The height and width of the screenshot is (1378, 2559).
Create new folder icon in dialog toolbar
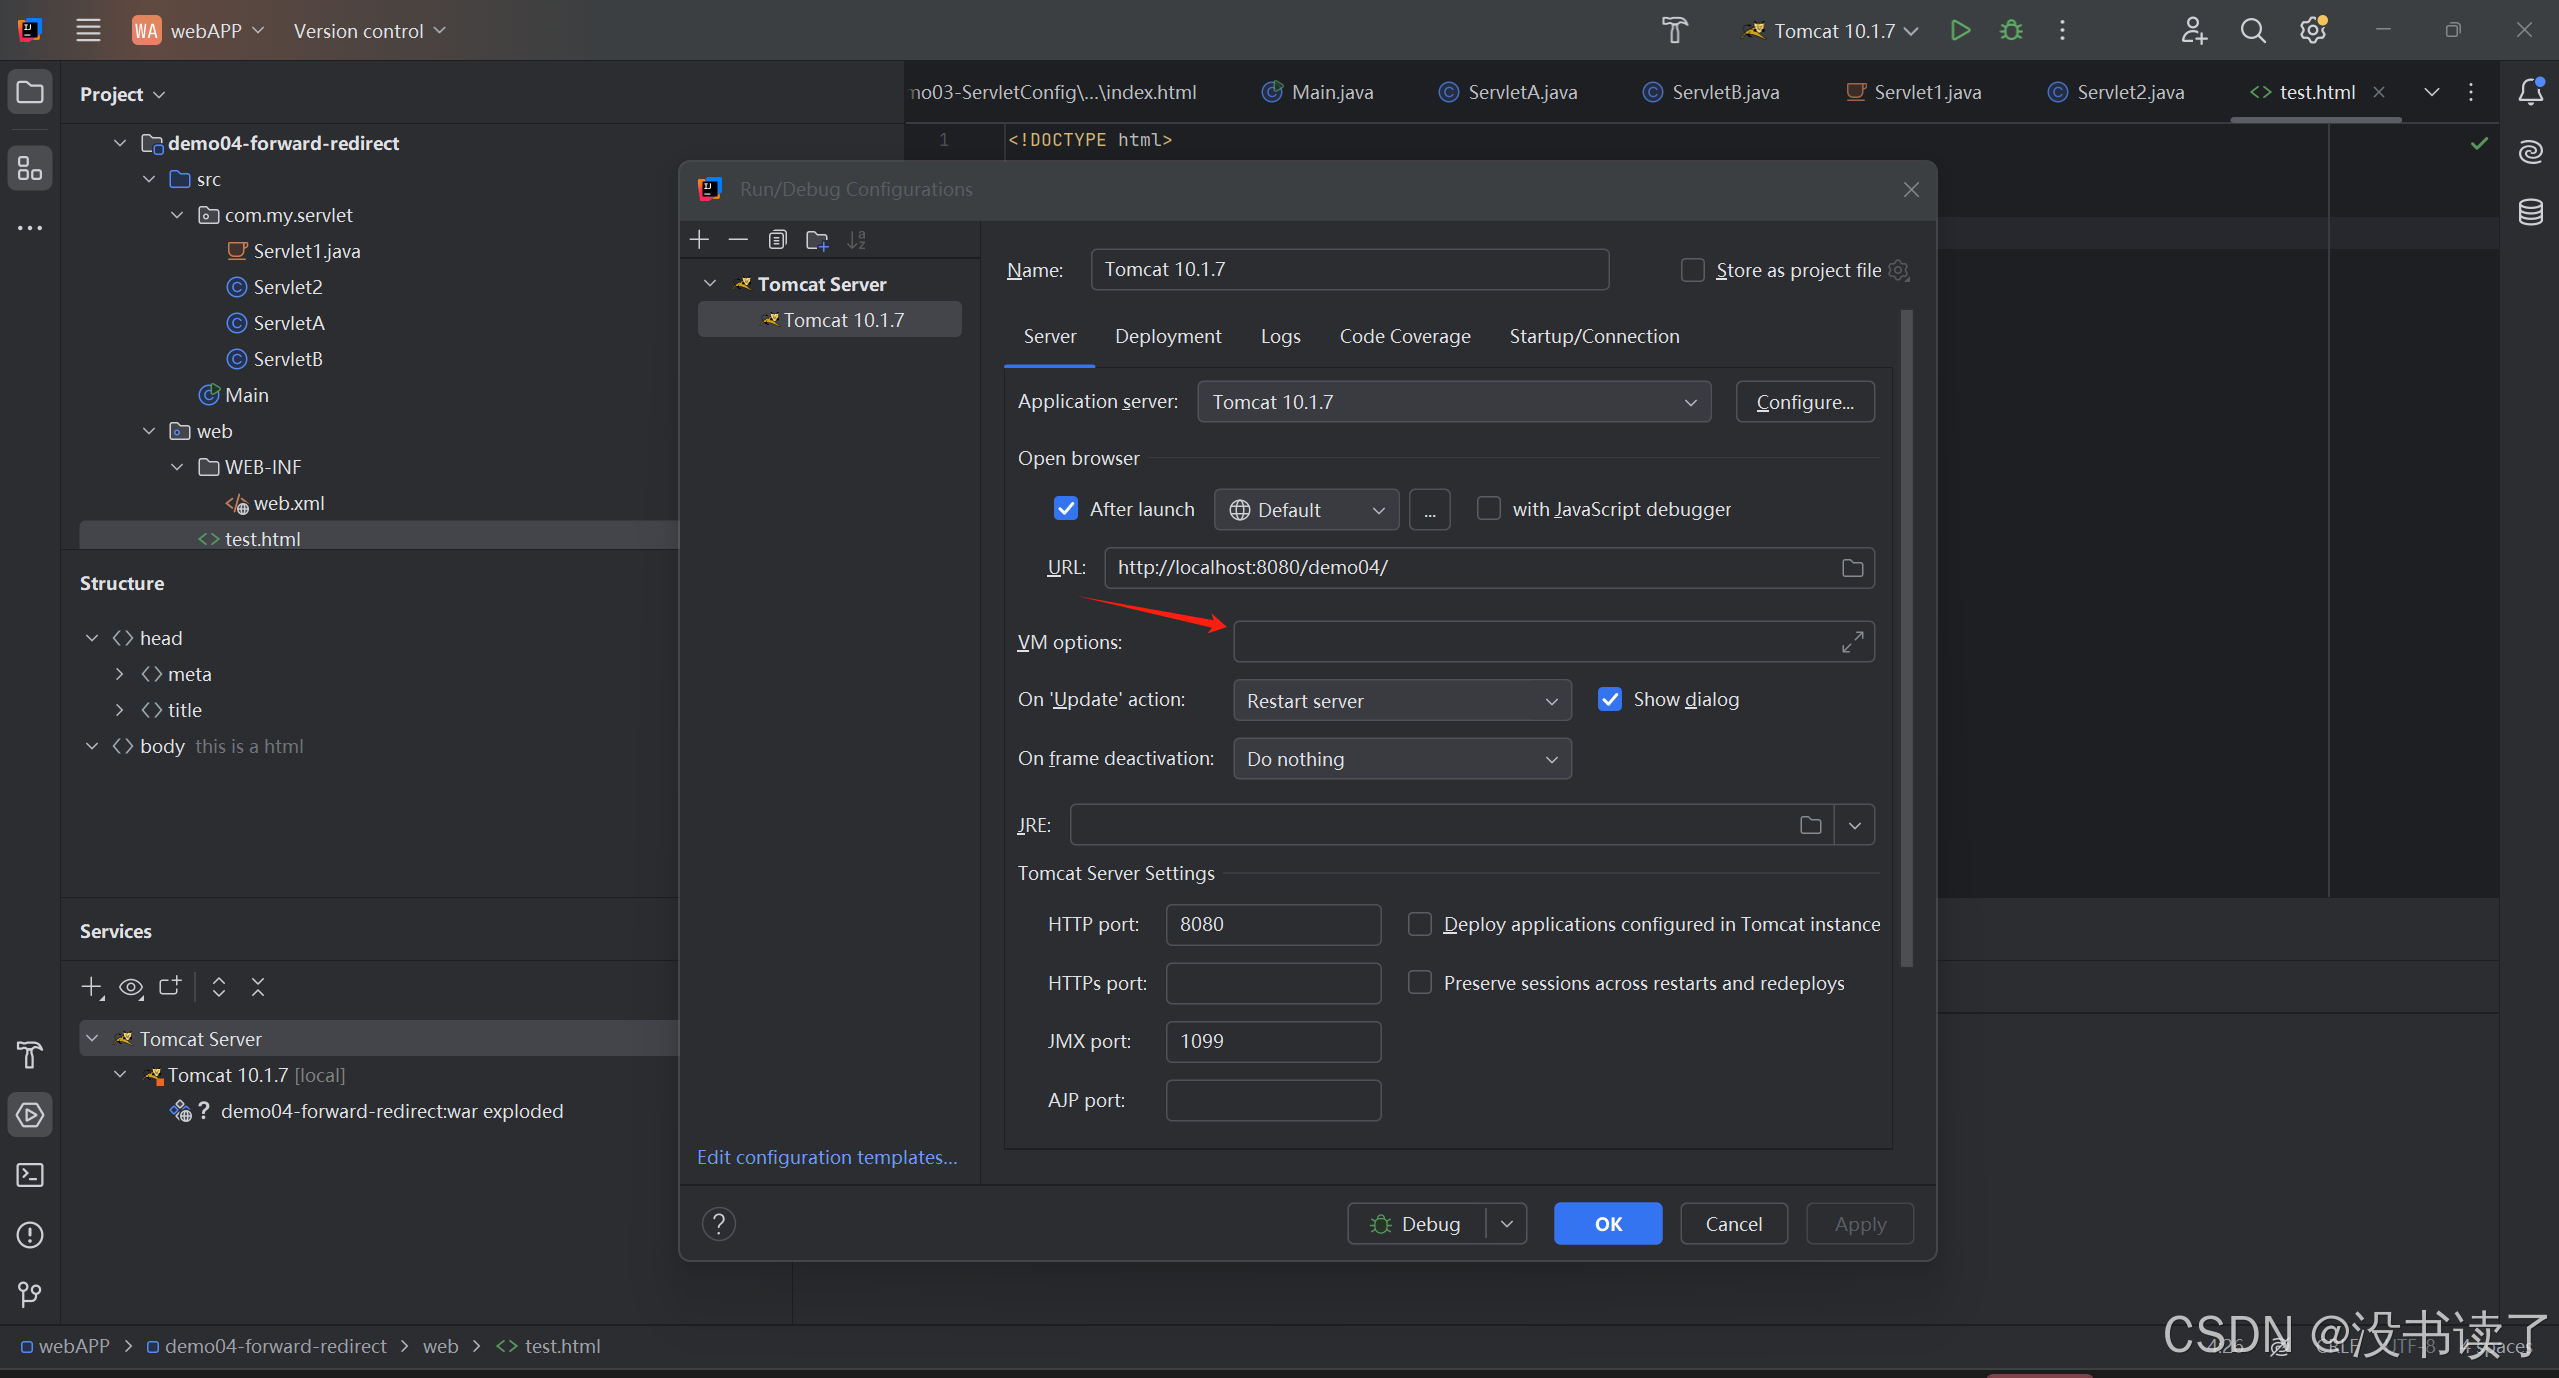(817, 240)
